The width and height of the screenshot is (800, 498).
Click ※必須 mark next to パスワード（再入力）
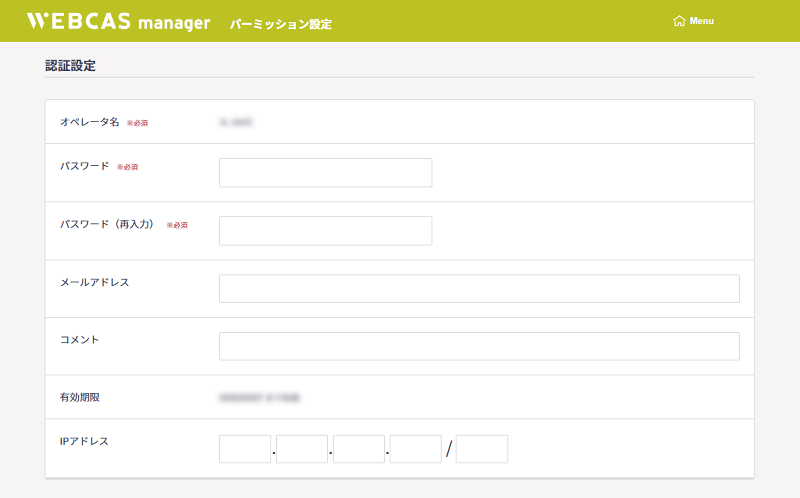pos(177,225)
